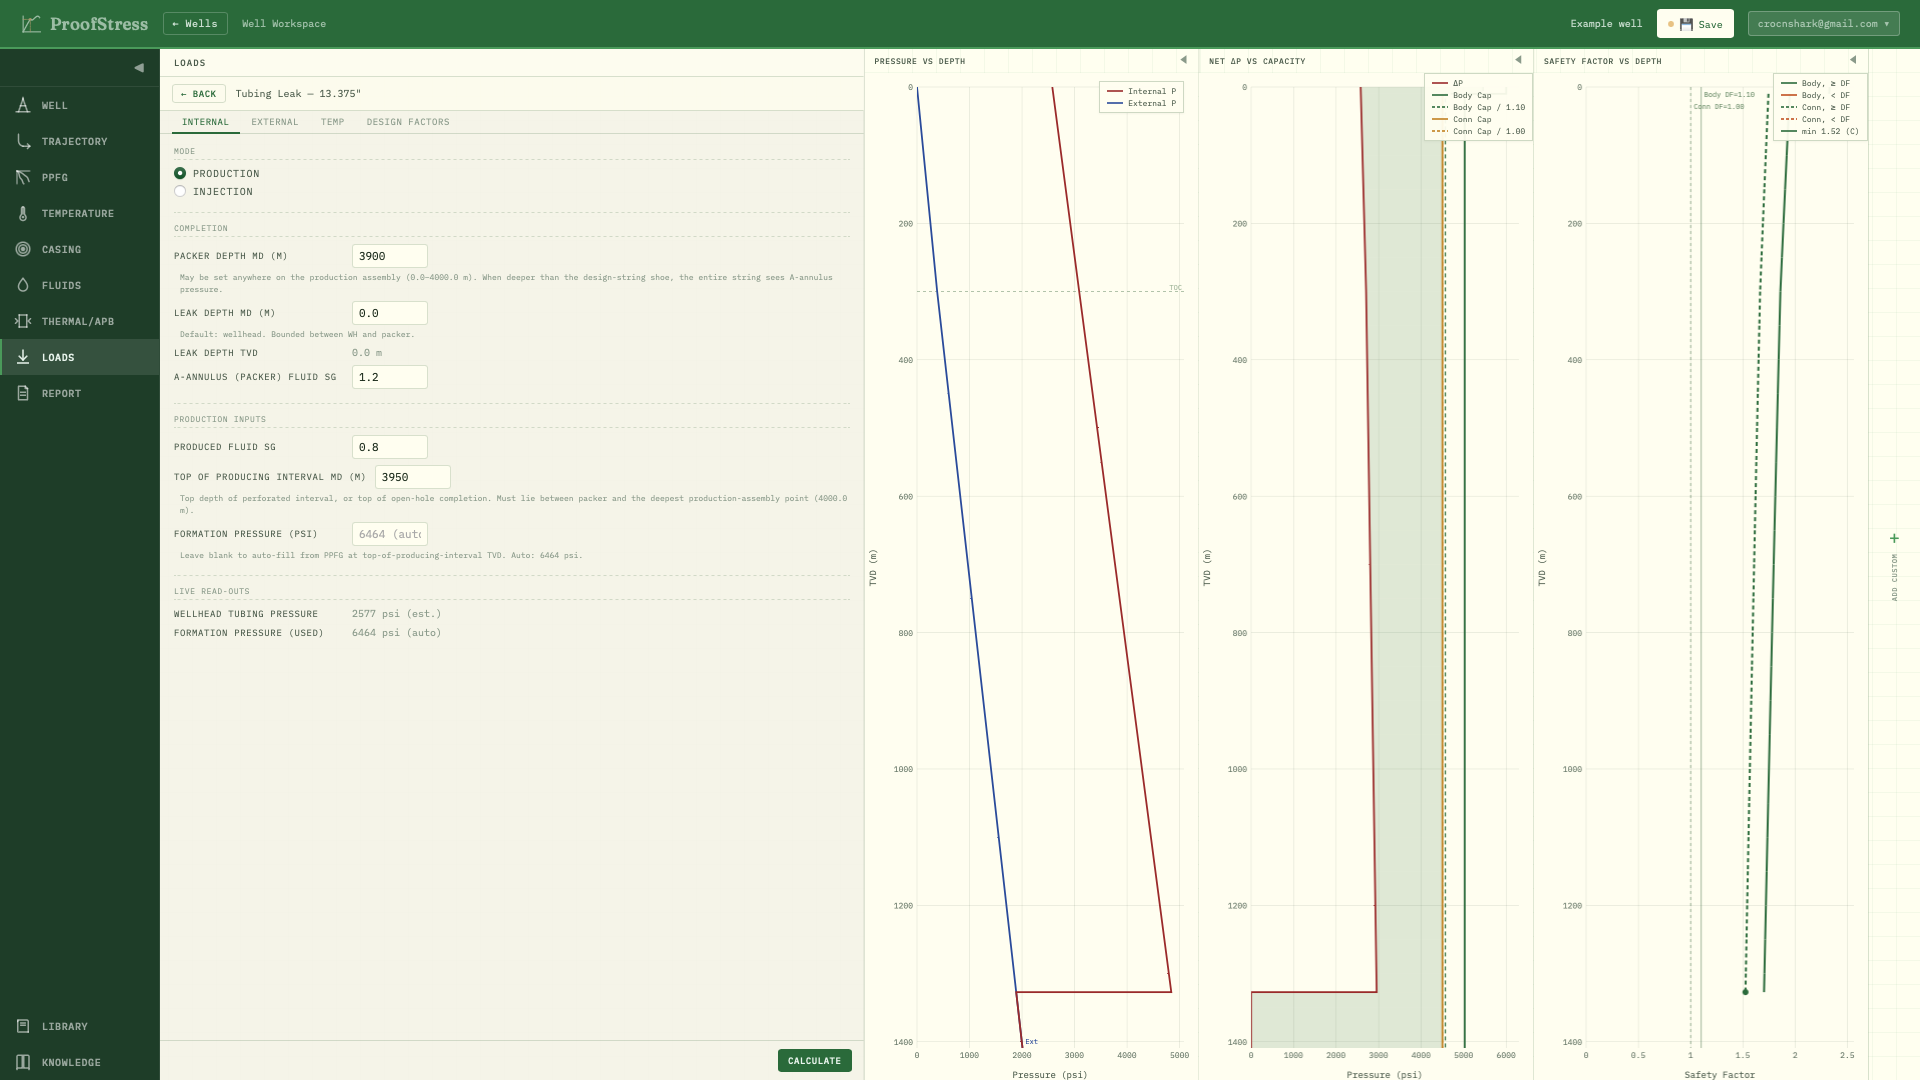The height and width of the screenshot is (1080, 1920).
Task: Select Production mode radio button
Action: coord(180,173)
